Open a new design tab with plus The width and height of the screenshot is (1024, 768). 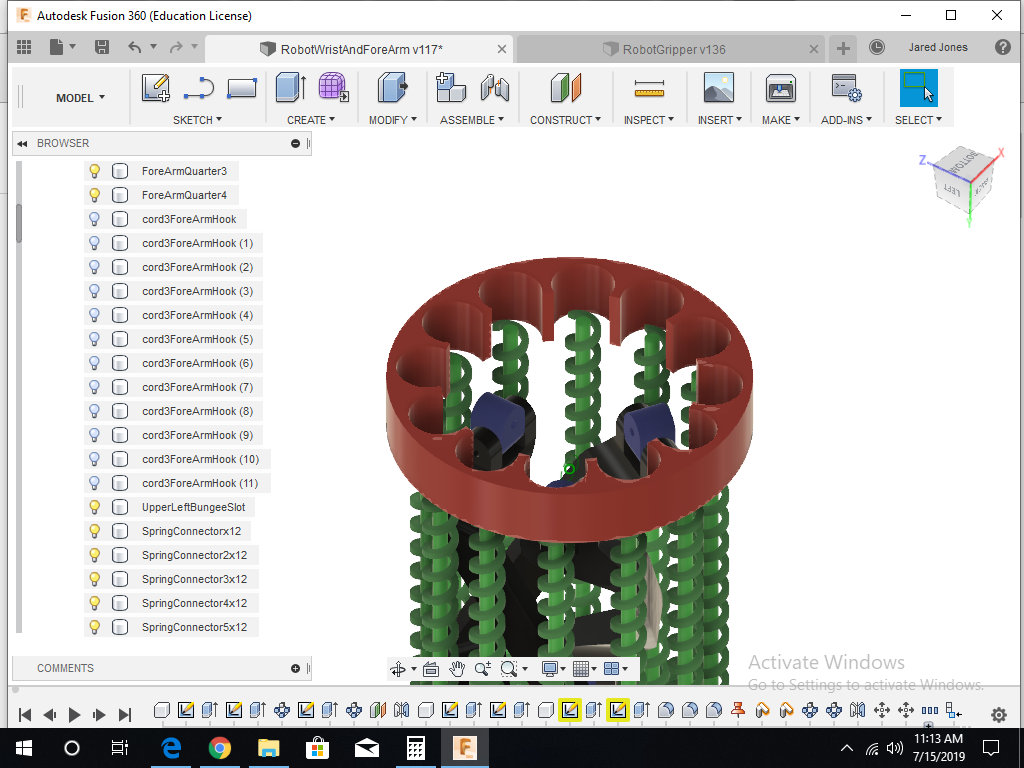tap(843, 48)
